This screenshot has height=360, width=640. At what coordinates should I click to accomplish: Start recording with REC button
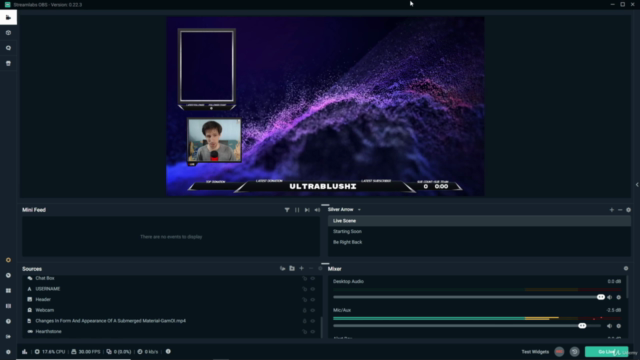559,352
